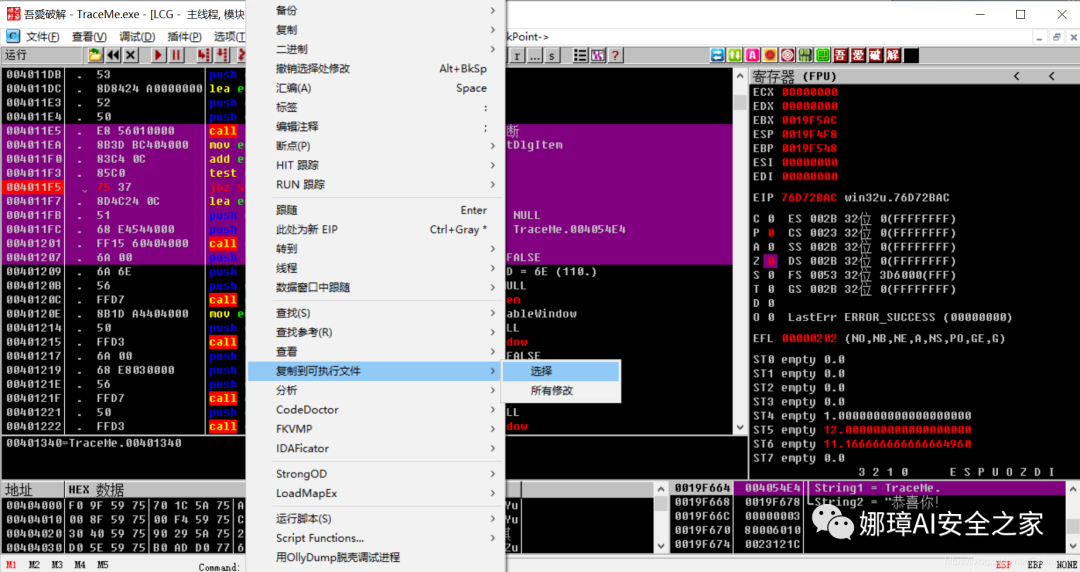Toggle the C flag value in registers
This screenshot has height=572, width=1080.
[x=771, y=218]
